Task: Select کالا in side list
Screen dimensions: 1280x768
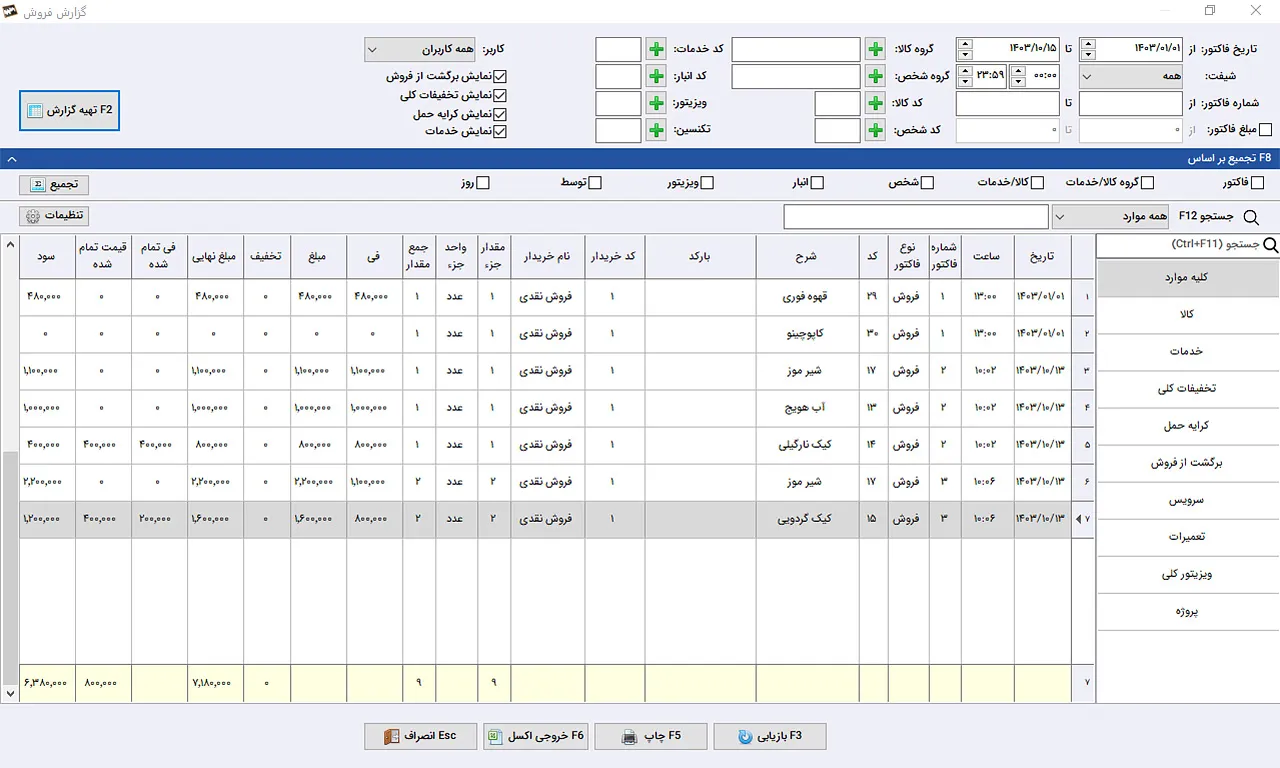Action: [1188, 315]
